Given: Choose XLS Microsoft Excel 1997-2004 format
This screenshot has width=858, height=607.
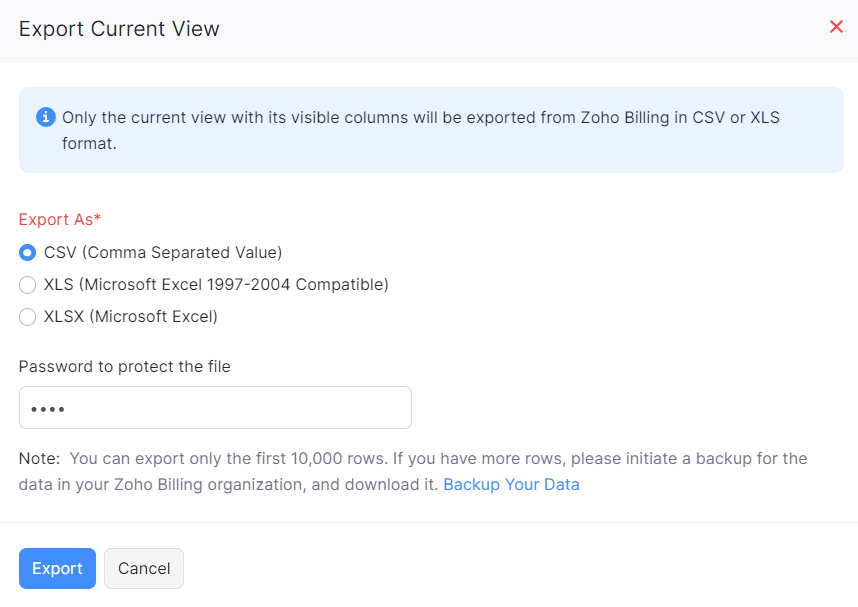Looking at the screenshot, I should [27, 285].
